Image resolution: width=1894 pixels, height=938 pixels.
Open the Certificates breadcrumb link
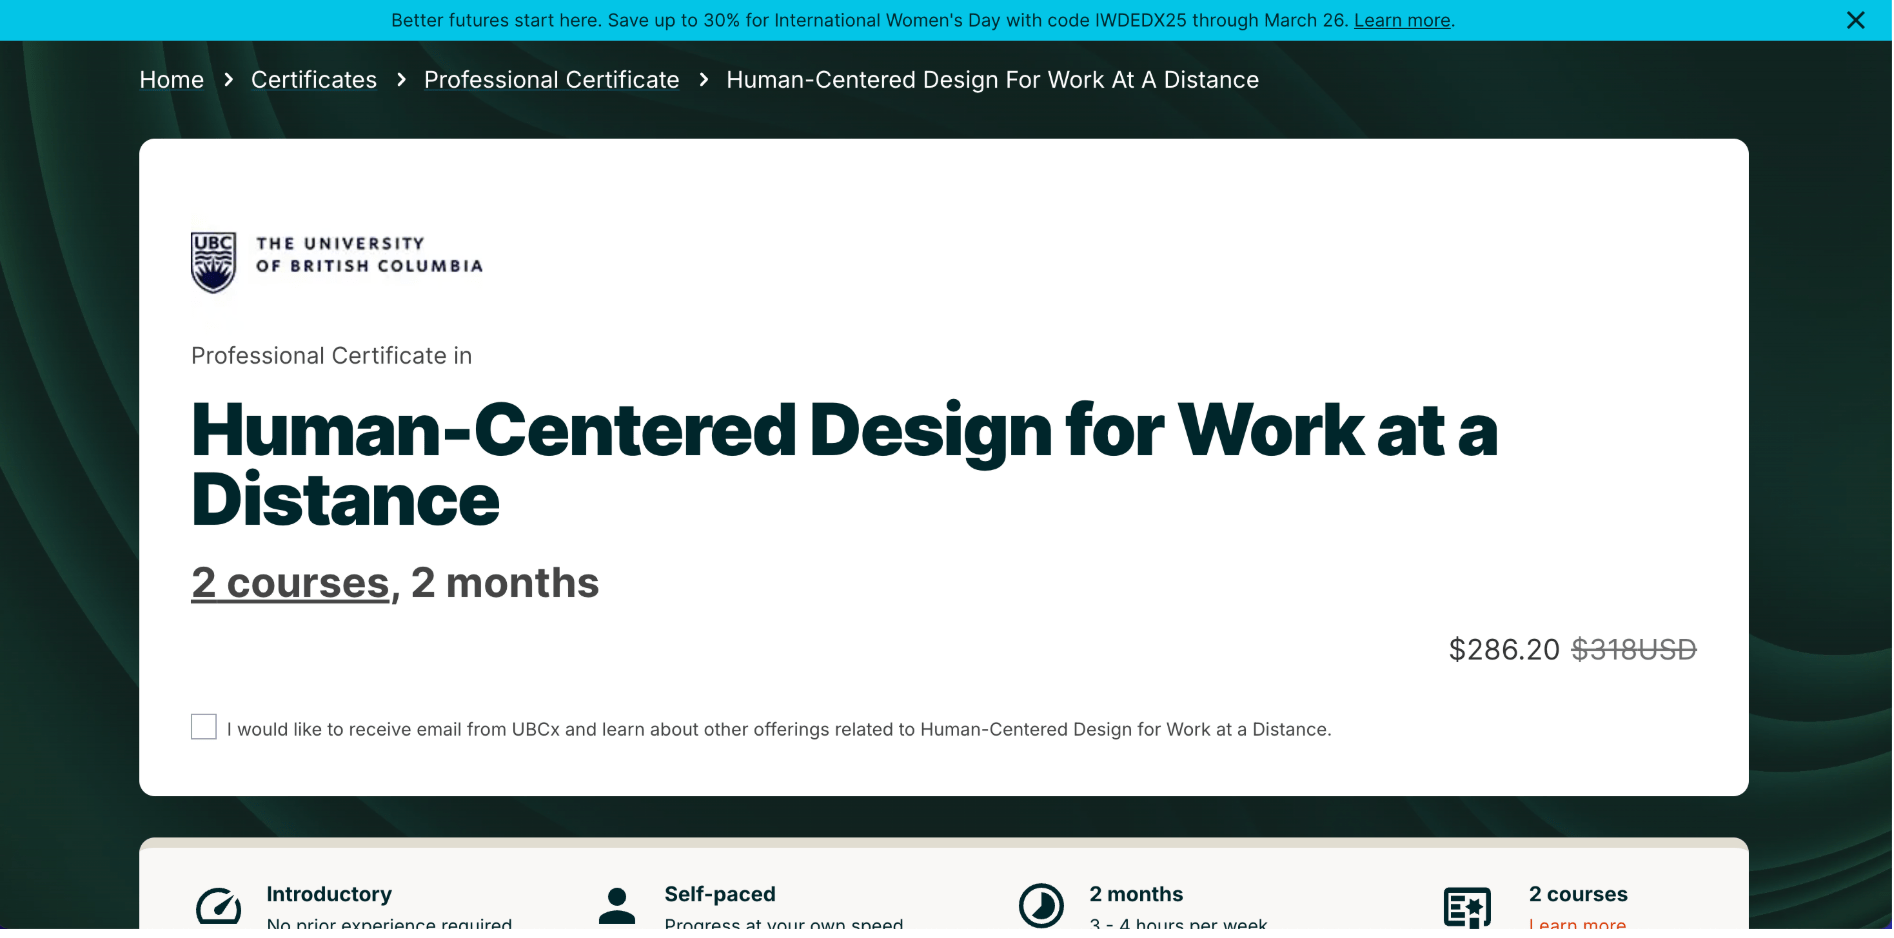coord(314,80)
